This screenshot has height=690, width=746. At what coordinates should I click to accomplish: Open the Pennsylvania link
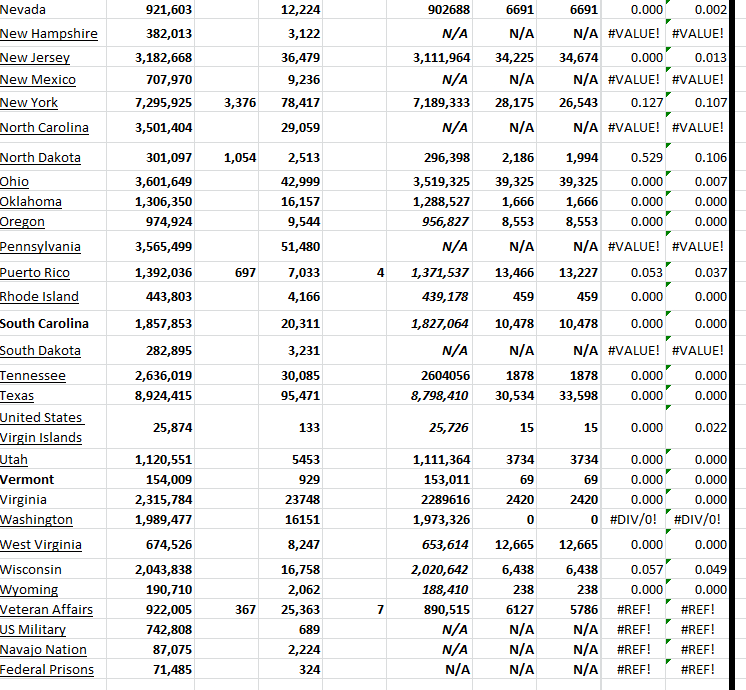pos(40,246)
